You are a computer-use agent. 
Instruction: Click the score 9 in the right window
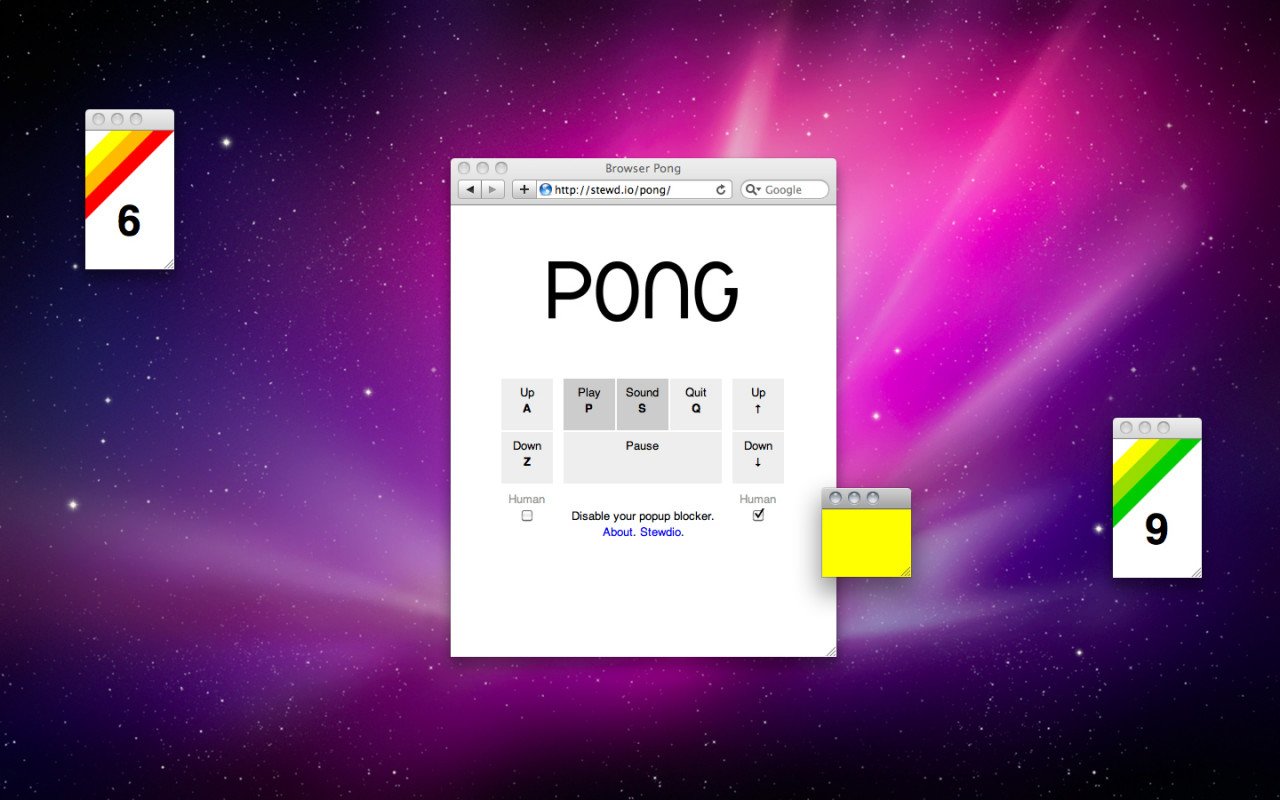pyautogui.click(x=1156, y=529)
